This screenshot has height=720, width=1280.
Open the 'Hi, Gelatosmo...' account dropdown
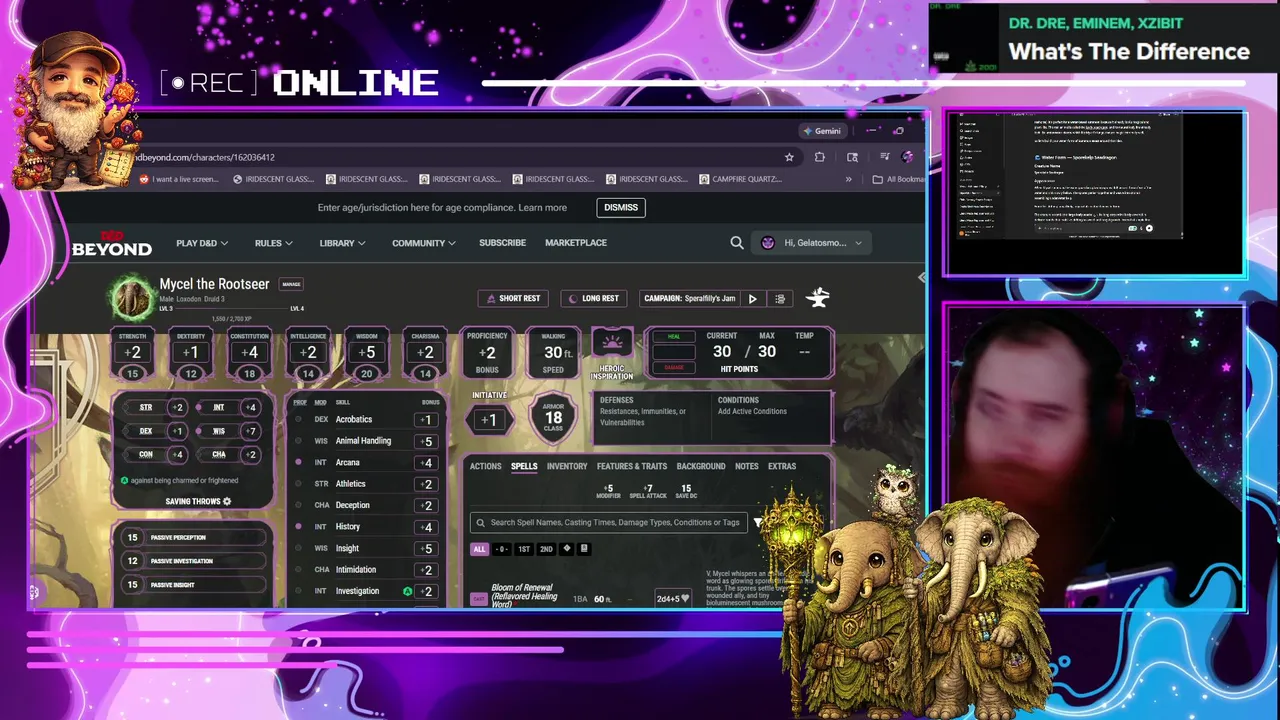click(x=813, y=243)
